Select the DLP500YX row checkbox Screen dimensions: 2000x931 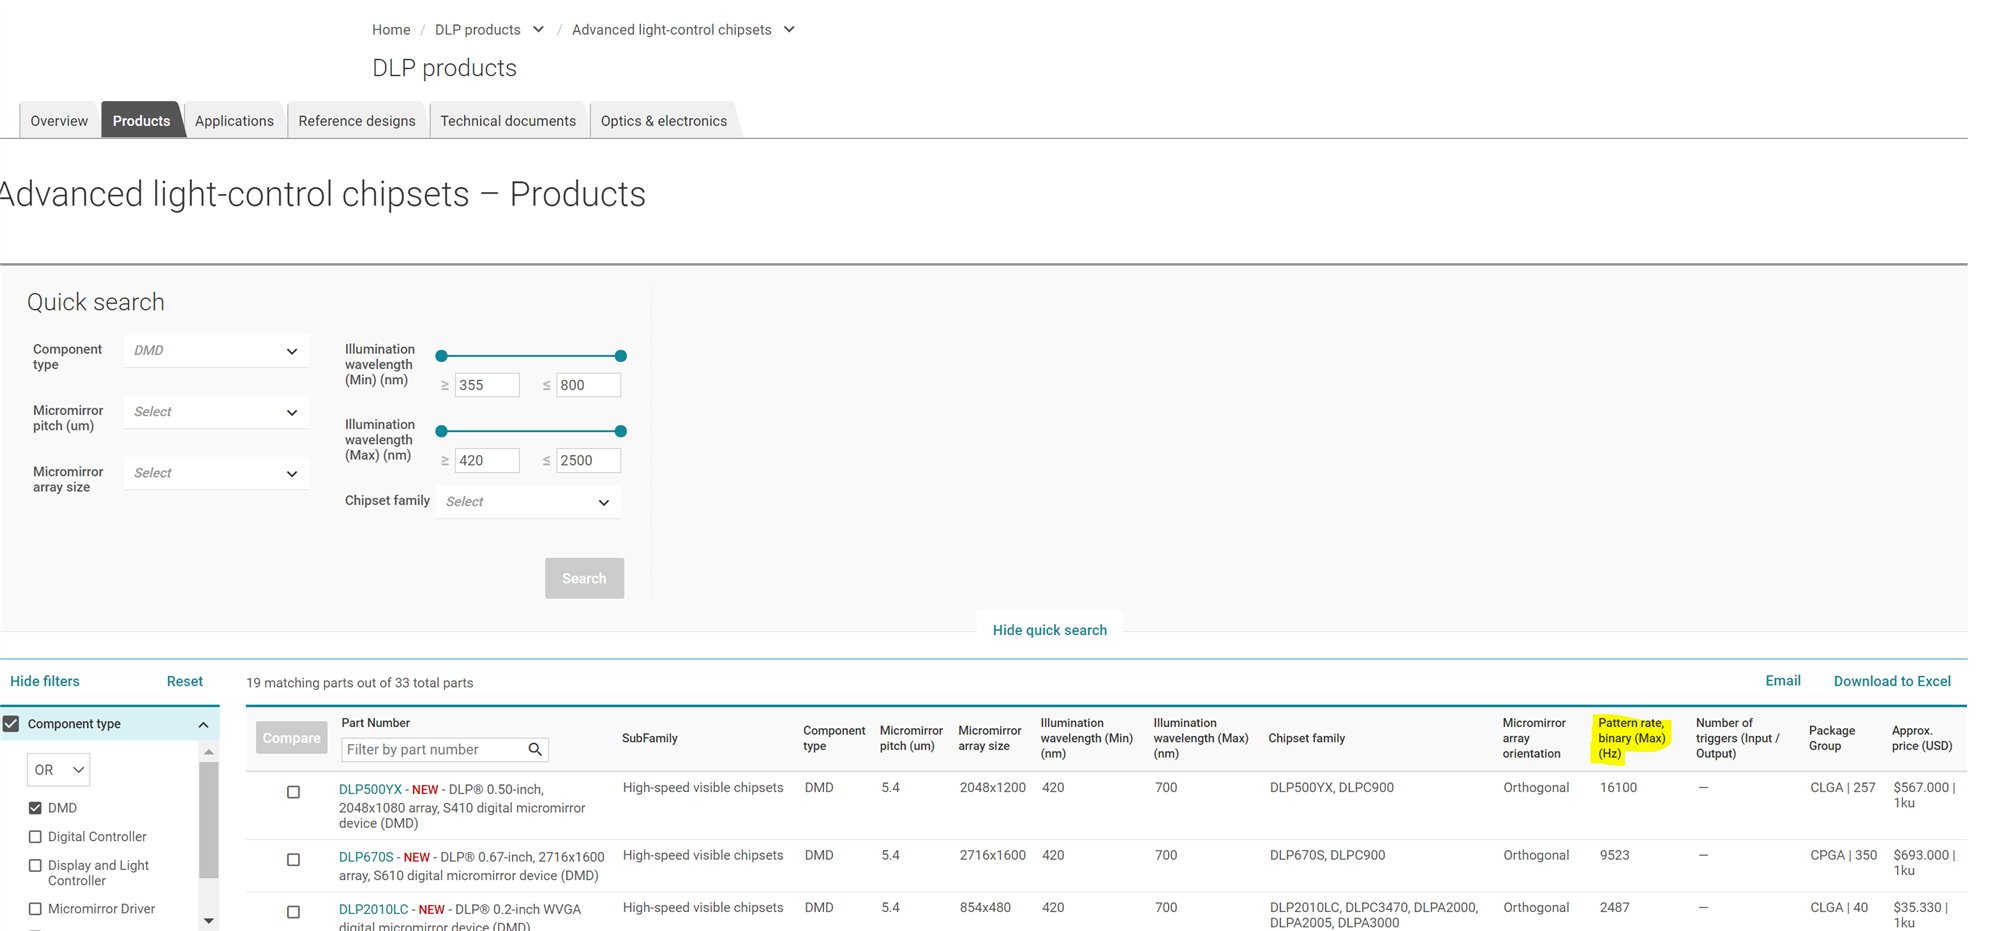(x=293, y=792)
